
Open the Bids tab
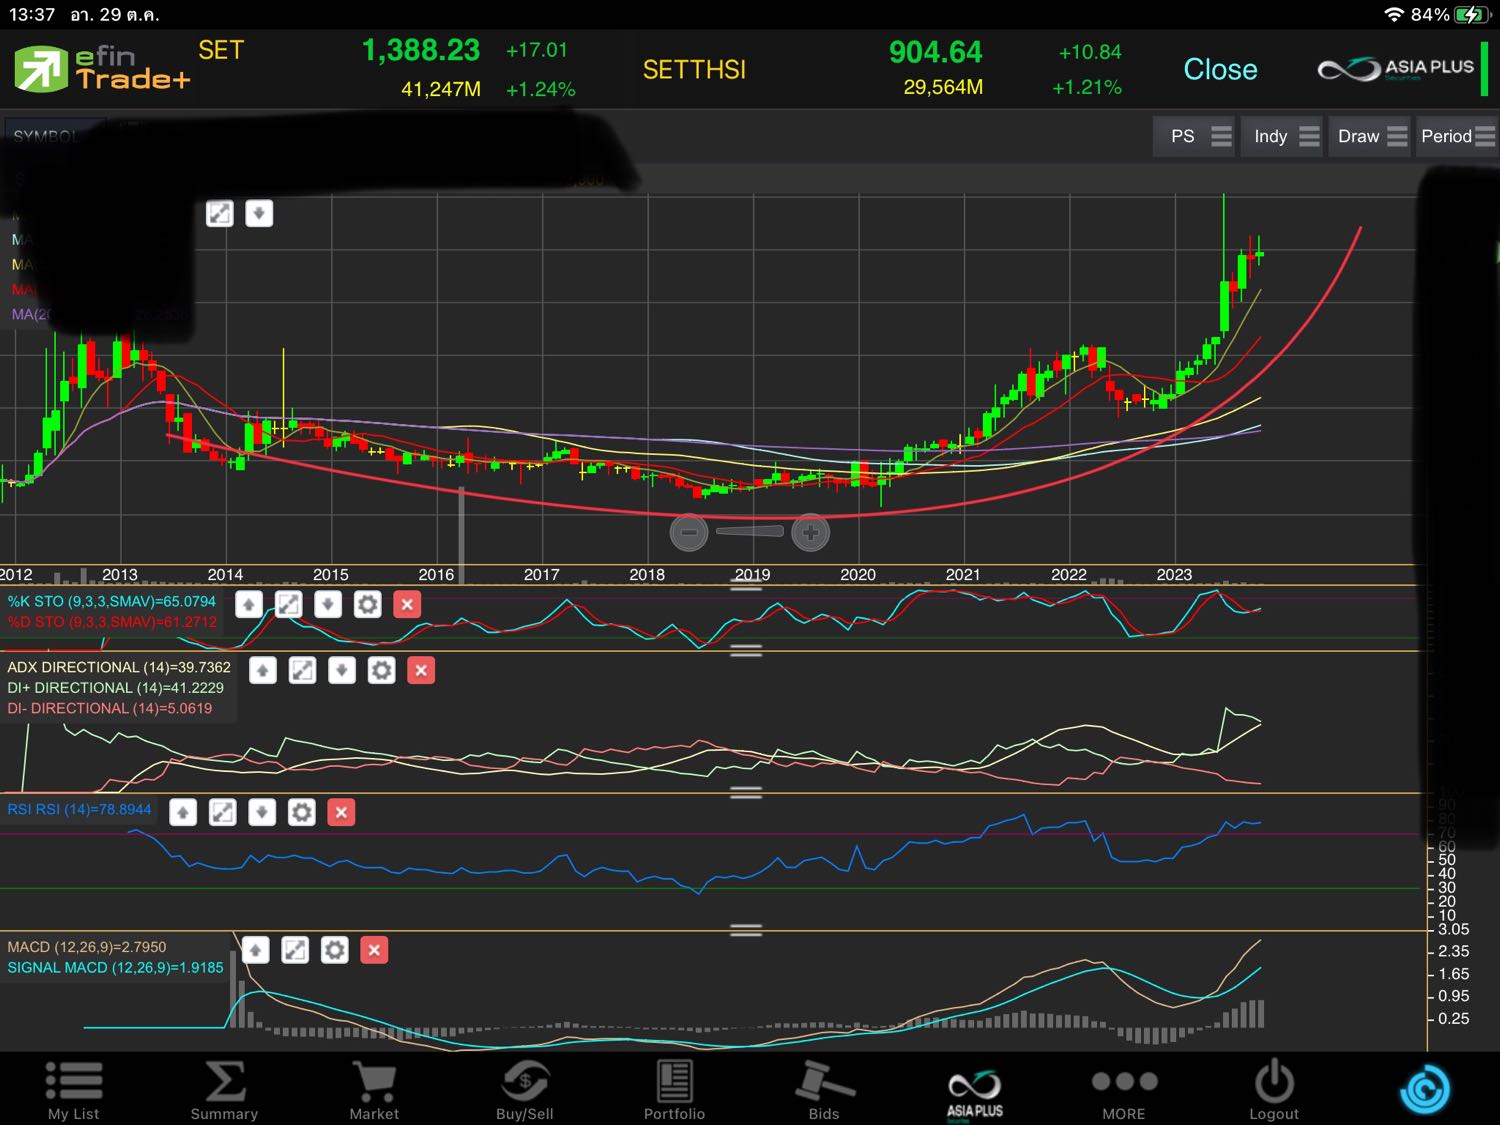[x=824, y=1091]
